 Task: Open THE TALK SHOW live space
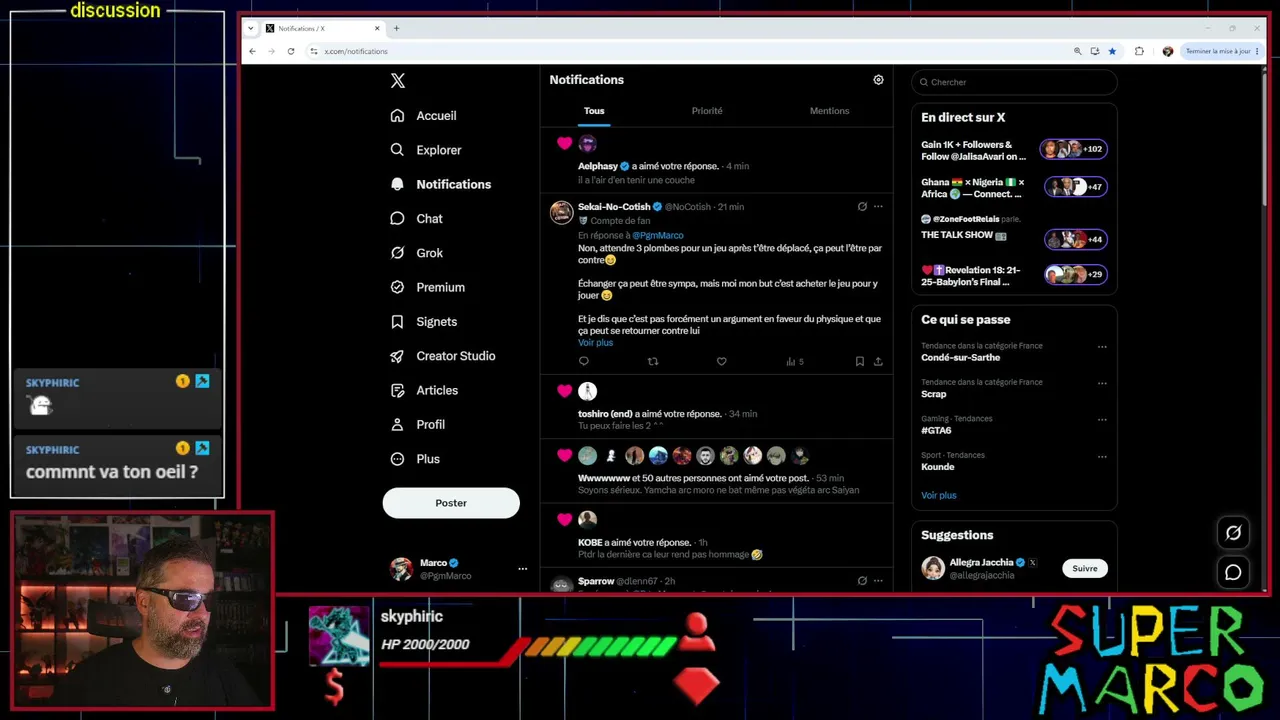(x=1014, y=229)
